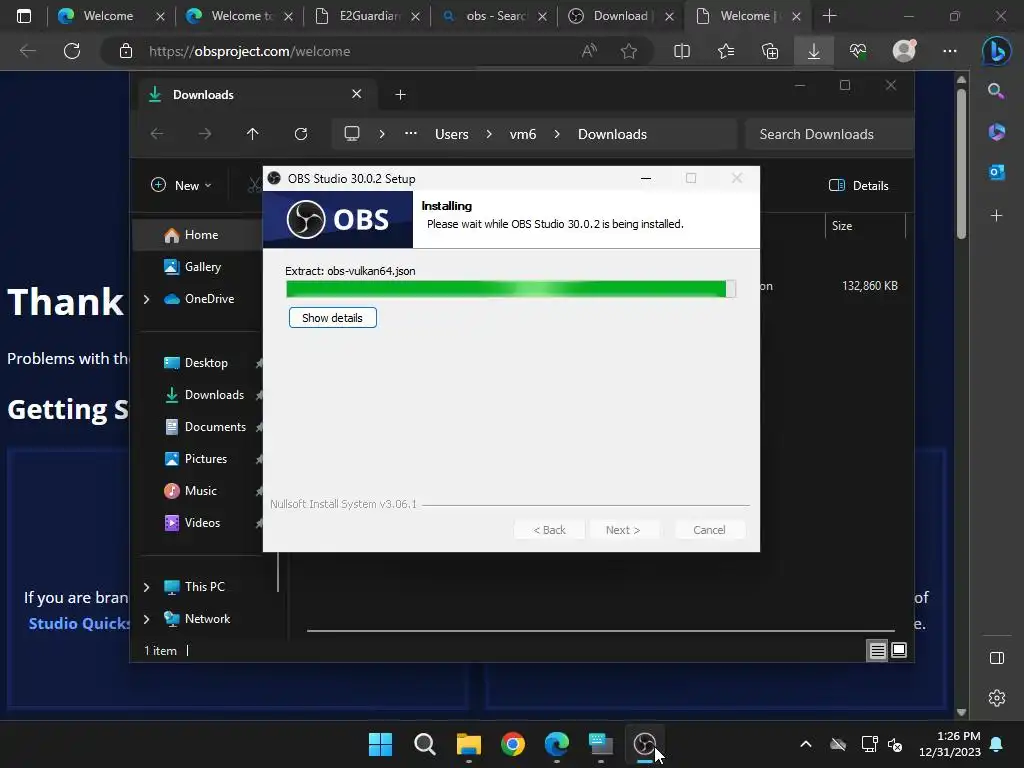The height and width of the screenshot is (768, 1024).
Task: Open the Edge profile avatar
Action: [x=904, y=50]
